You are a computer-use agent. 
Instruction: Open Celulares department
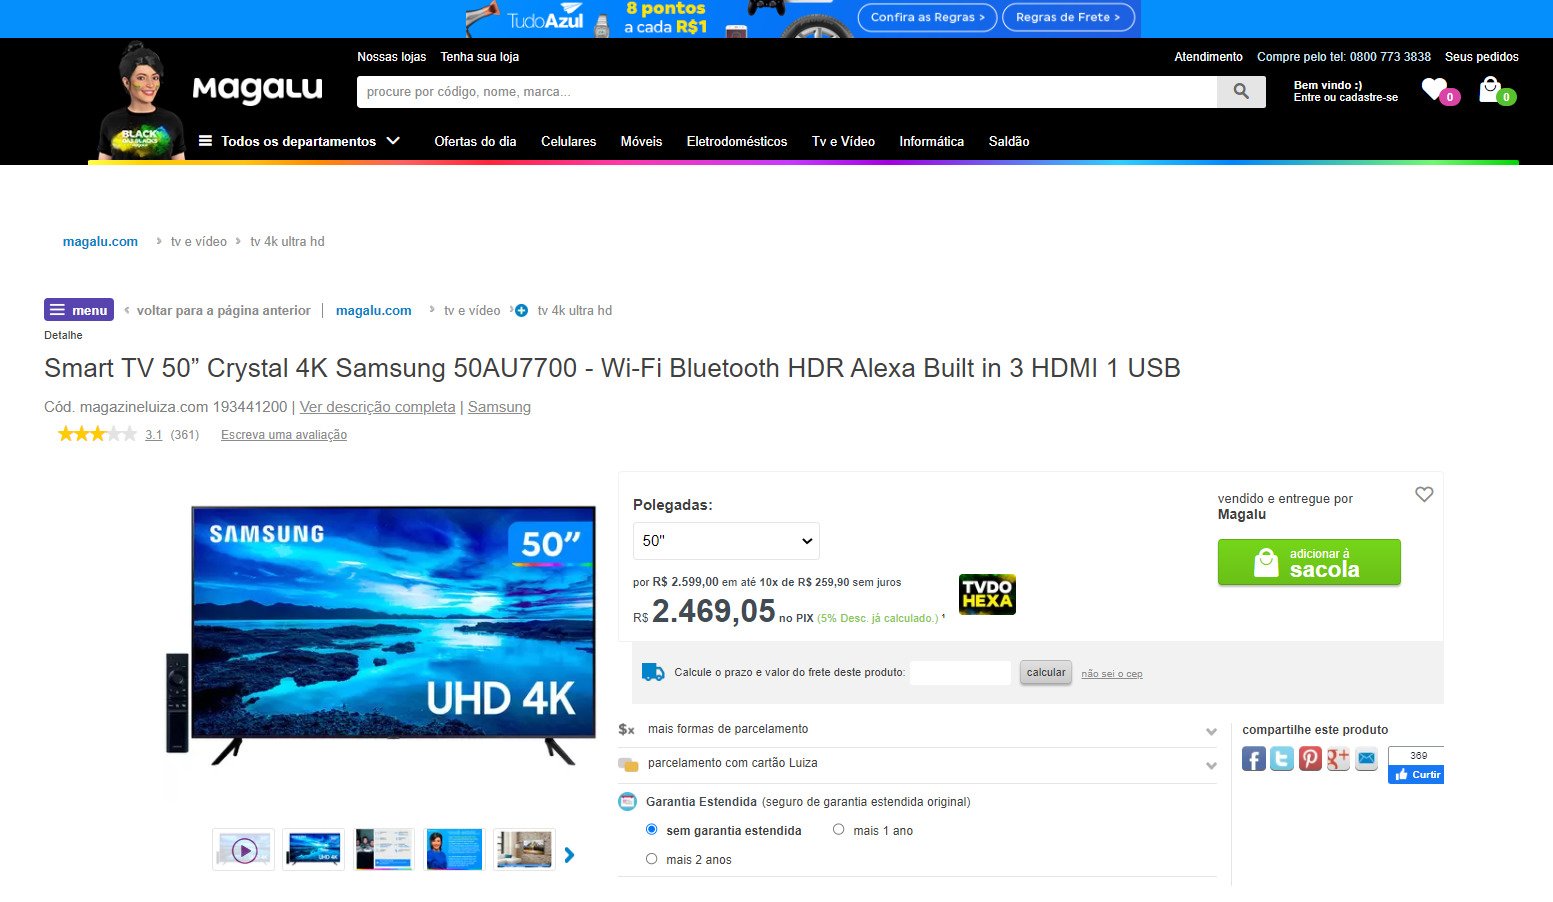(x=568, y=141)
